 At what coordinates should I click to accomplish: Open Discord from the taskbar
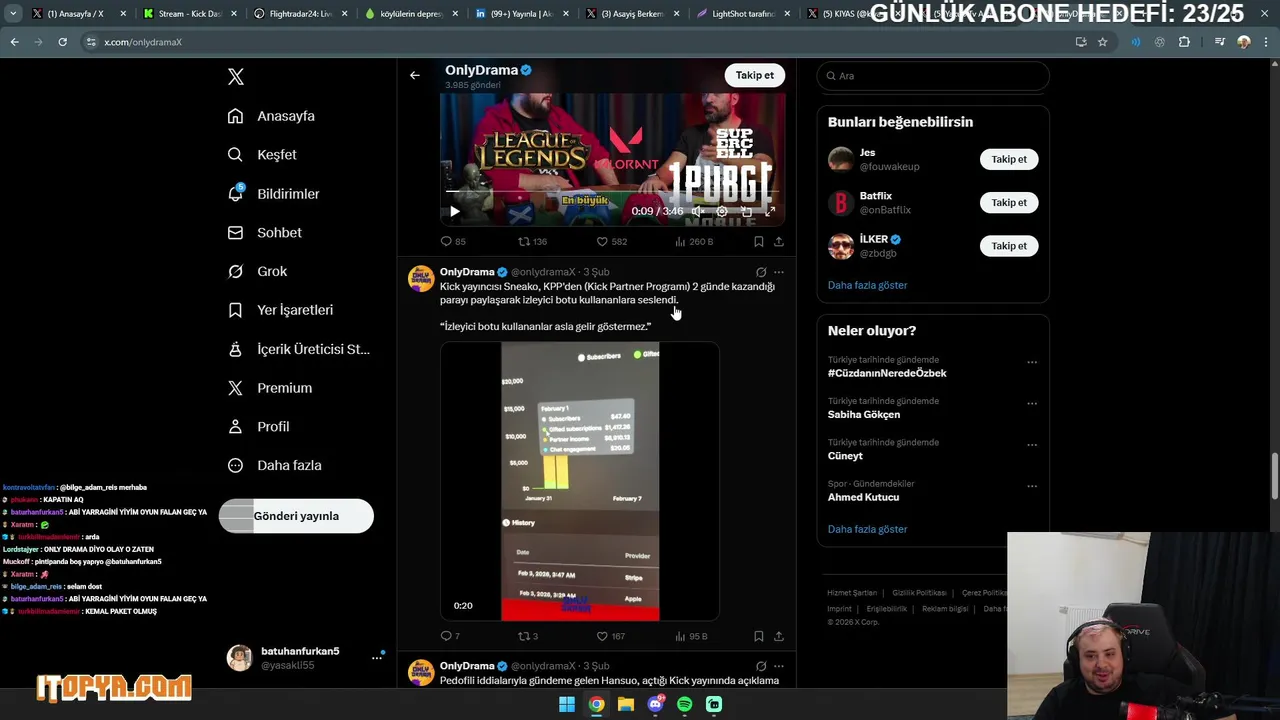pyautogui.click(x=655, y=704)
